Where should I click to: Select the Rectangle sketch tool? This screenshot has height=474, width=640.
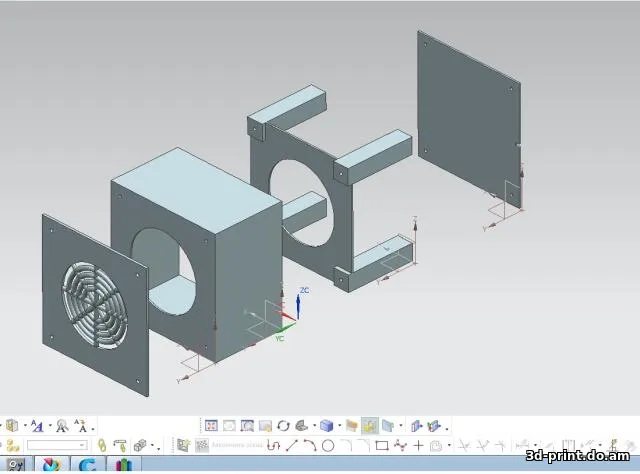381,445
